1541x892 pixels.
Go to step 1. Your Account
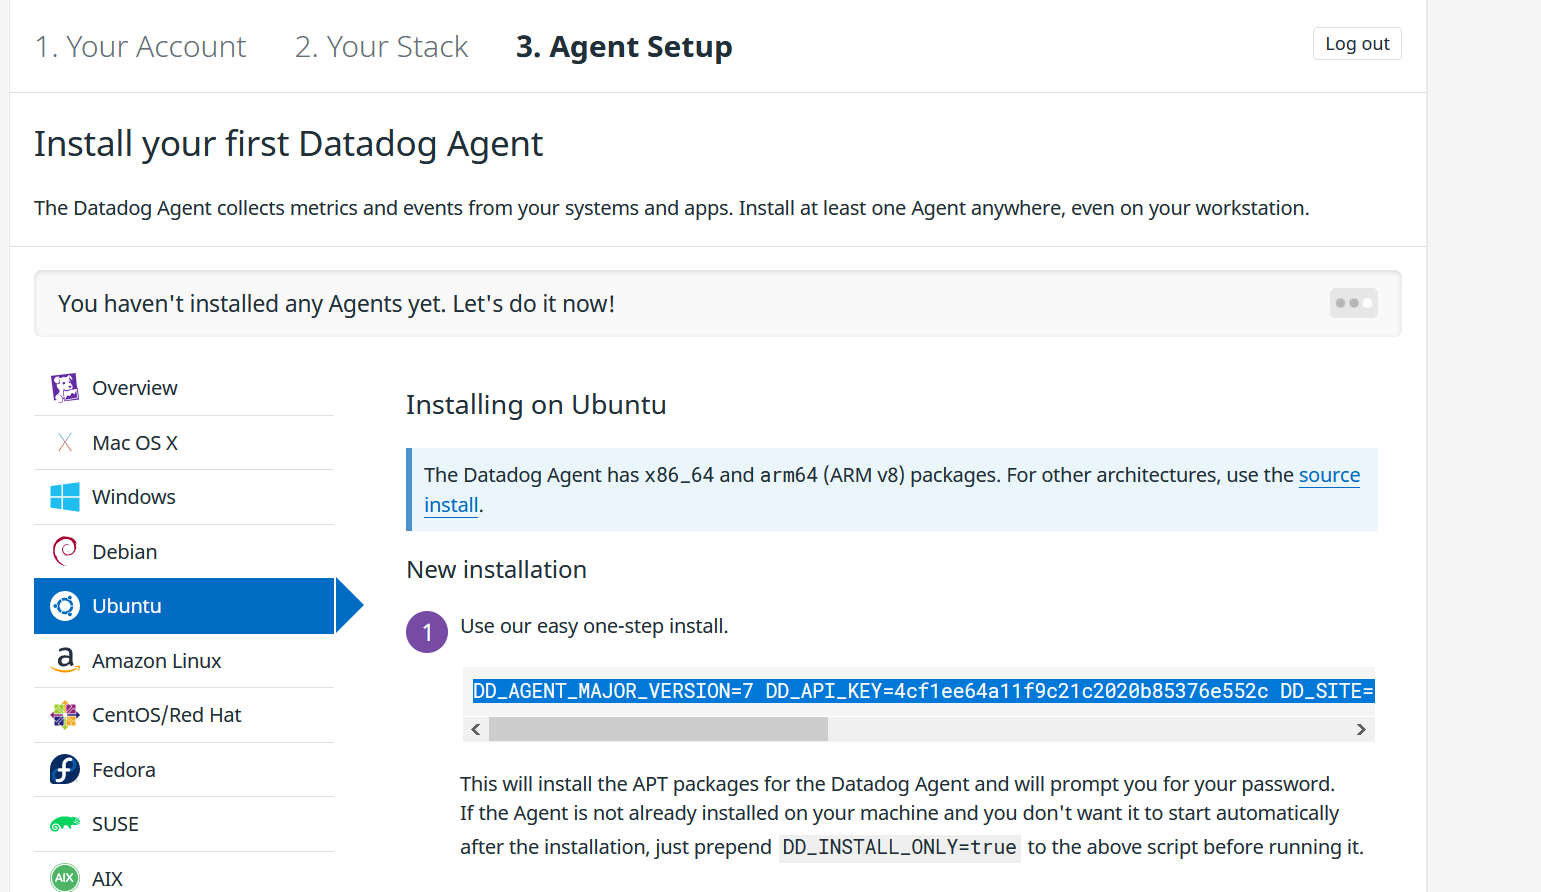[x=140, y=47]
